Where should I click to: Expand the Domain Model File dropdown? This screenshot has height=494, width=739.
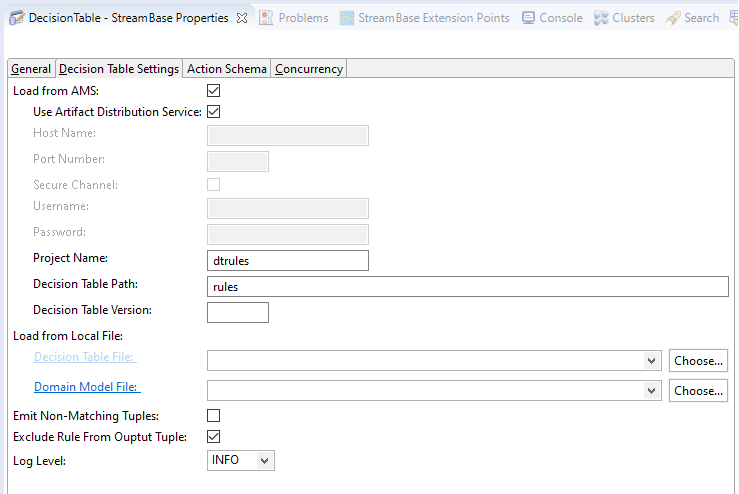click(x=652, y=391)
